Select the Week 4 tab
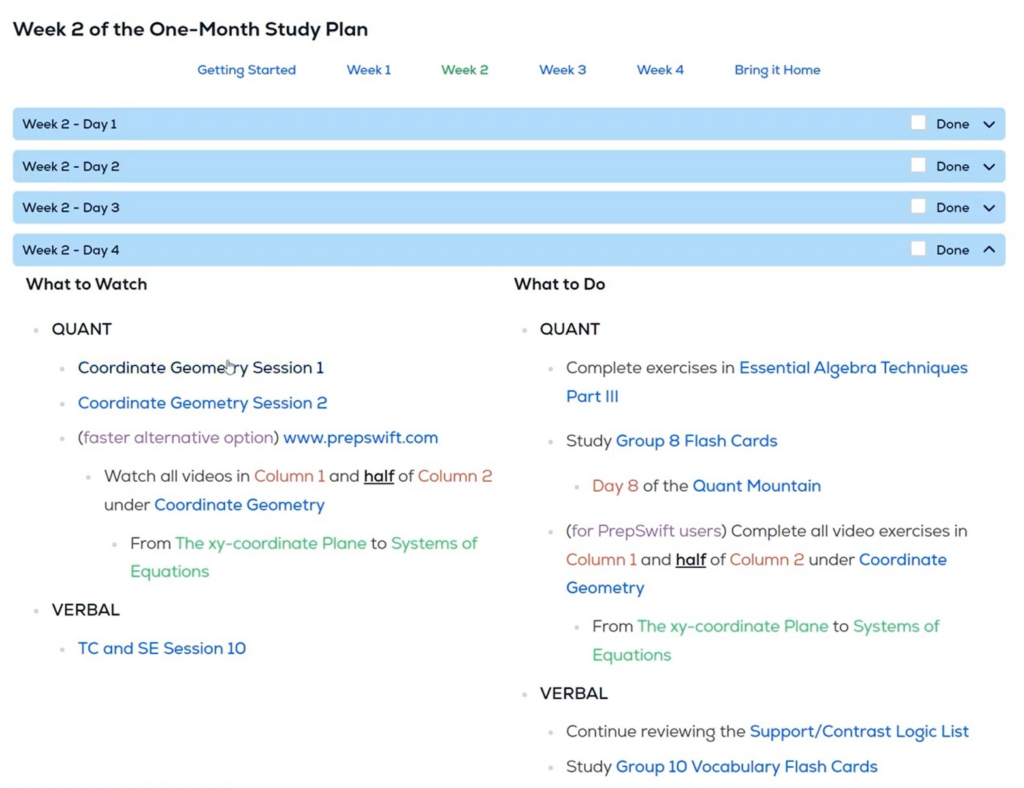Image resolution: width=1024 pixels, height=788 pixels. [x=660, y=70]
